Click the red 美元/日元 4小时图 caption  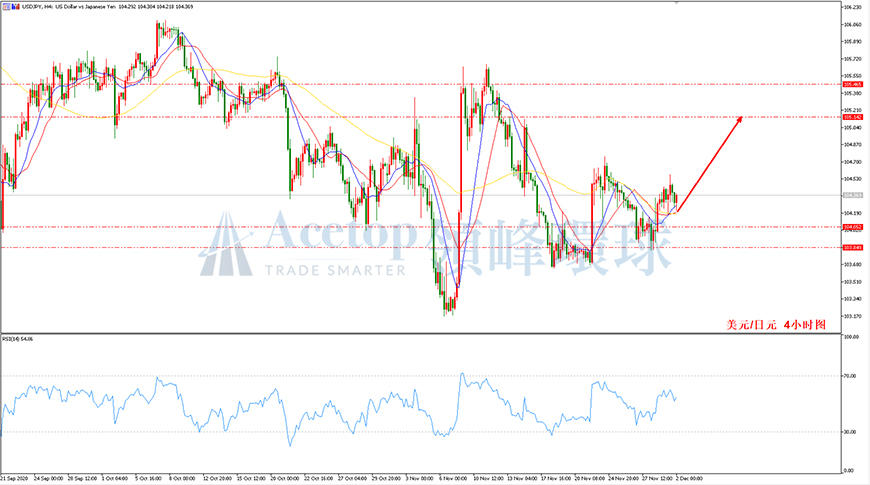(776, 325)
